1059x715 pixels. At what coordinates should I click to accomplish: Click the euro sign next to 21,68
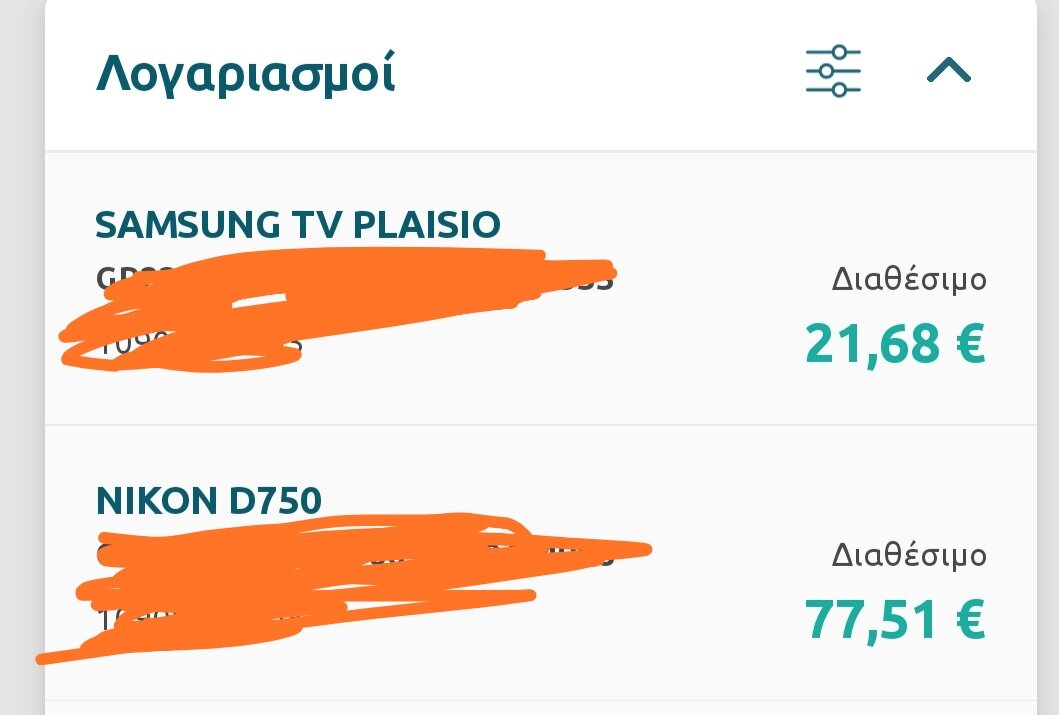(x=971, y=343)
